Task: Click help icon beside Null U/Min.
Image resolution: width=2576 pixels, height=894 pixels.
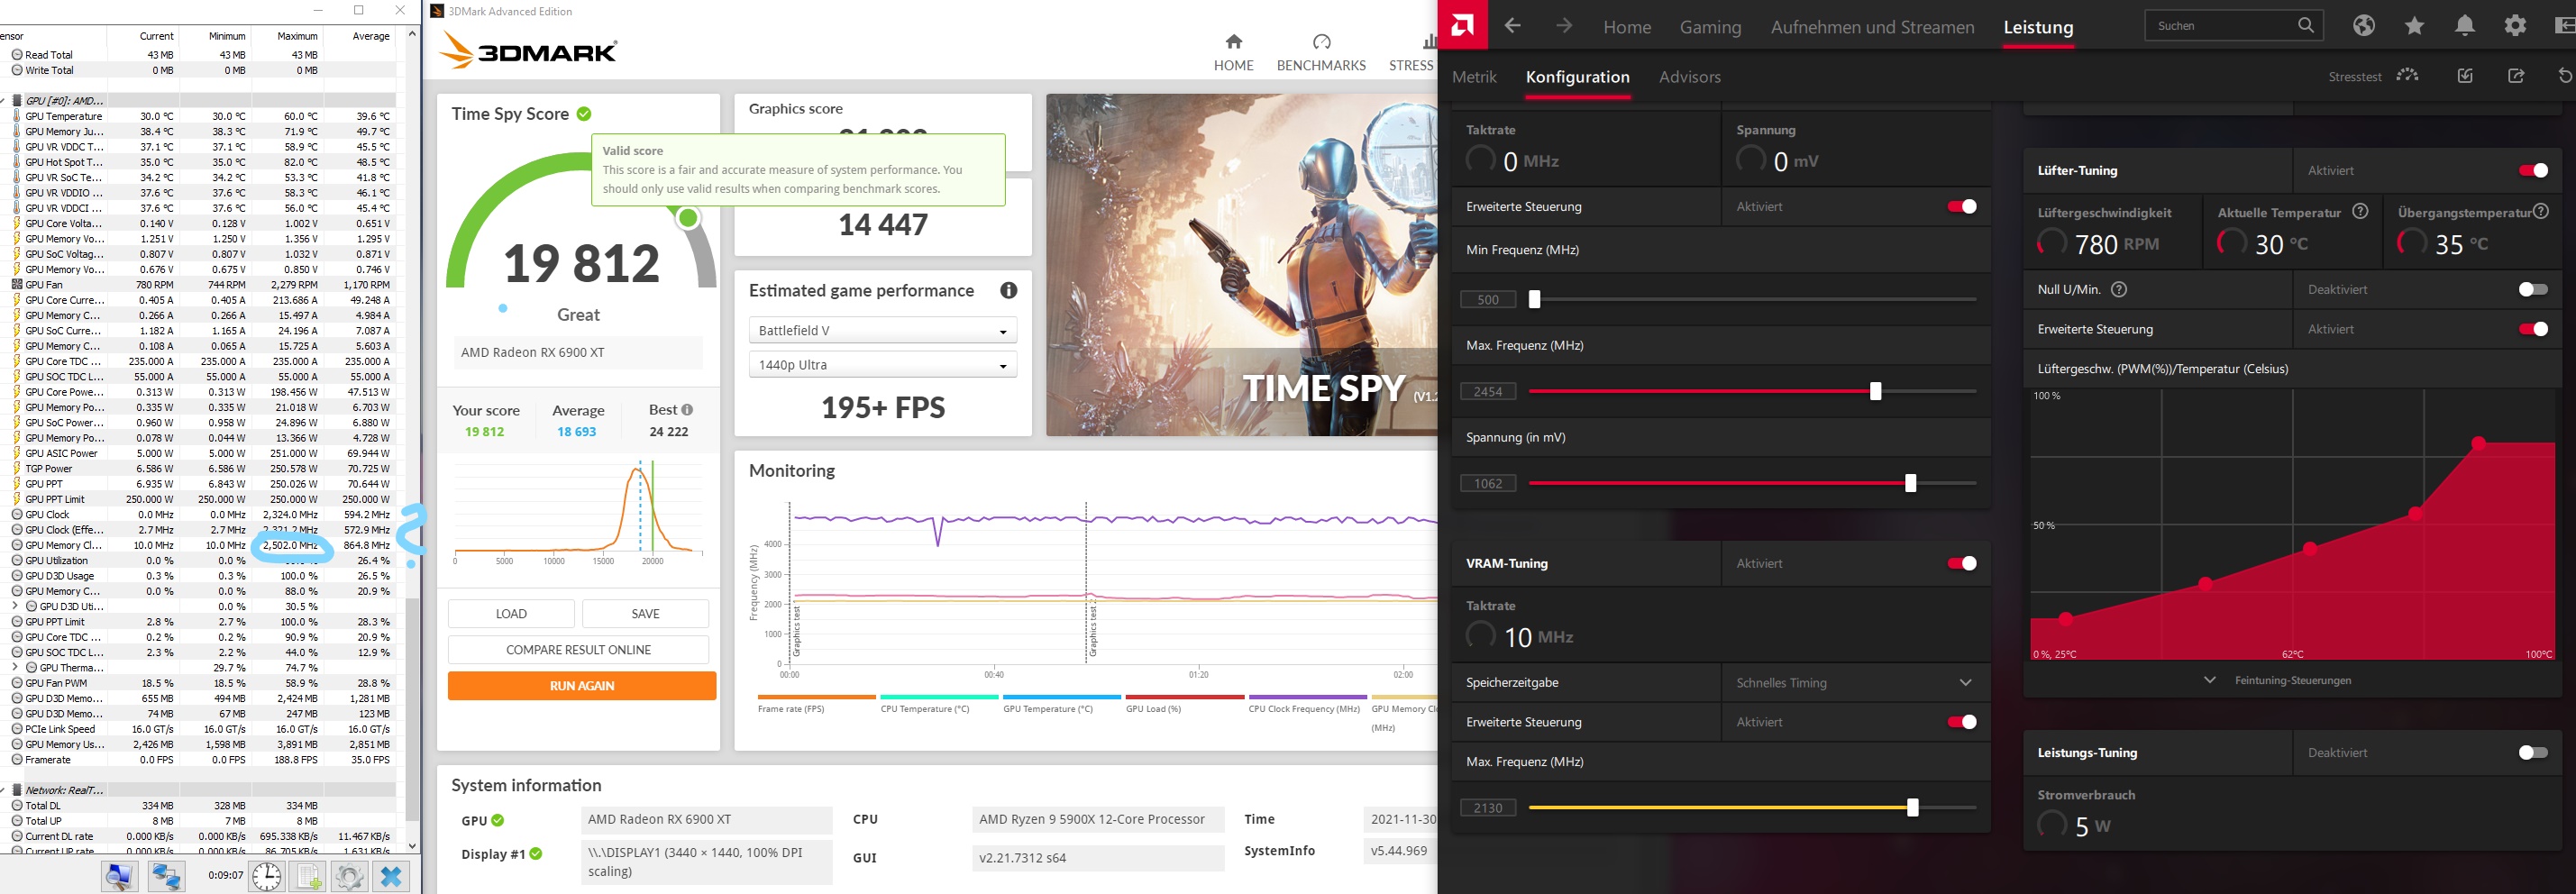Action: click(x=2119, y=289)
